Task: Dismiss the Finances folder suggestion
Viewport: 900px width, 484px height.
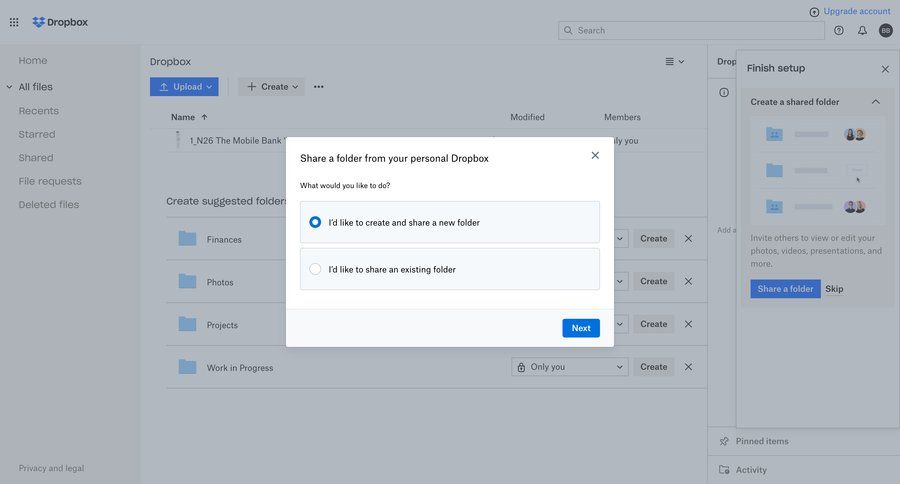Action: 688,238
